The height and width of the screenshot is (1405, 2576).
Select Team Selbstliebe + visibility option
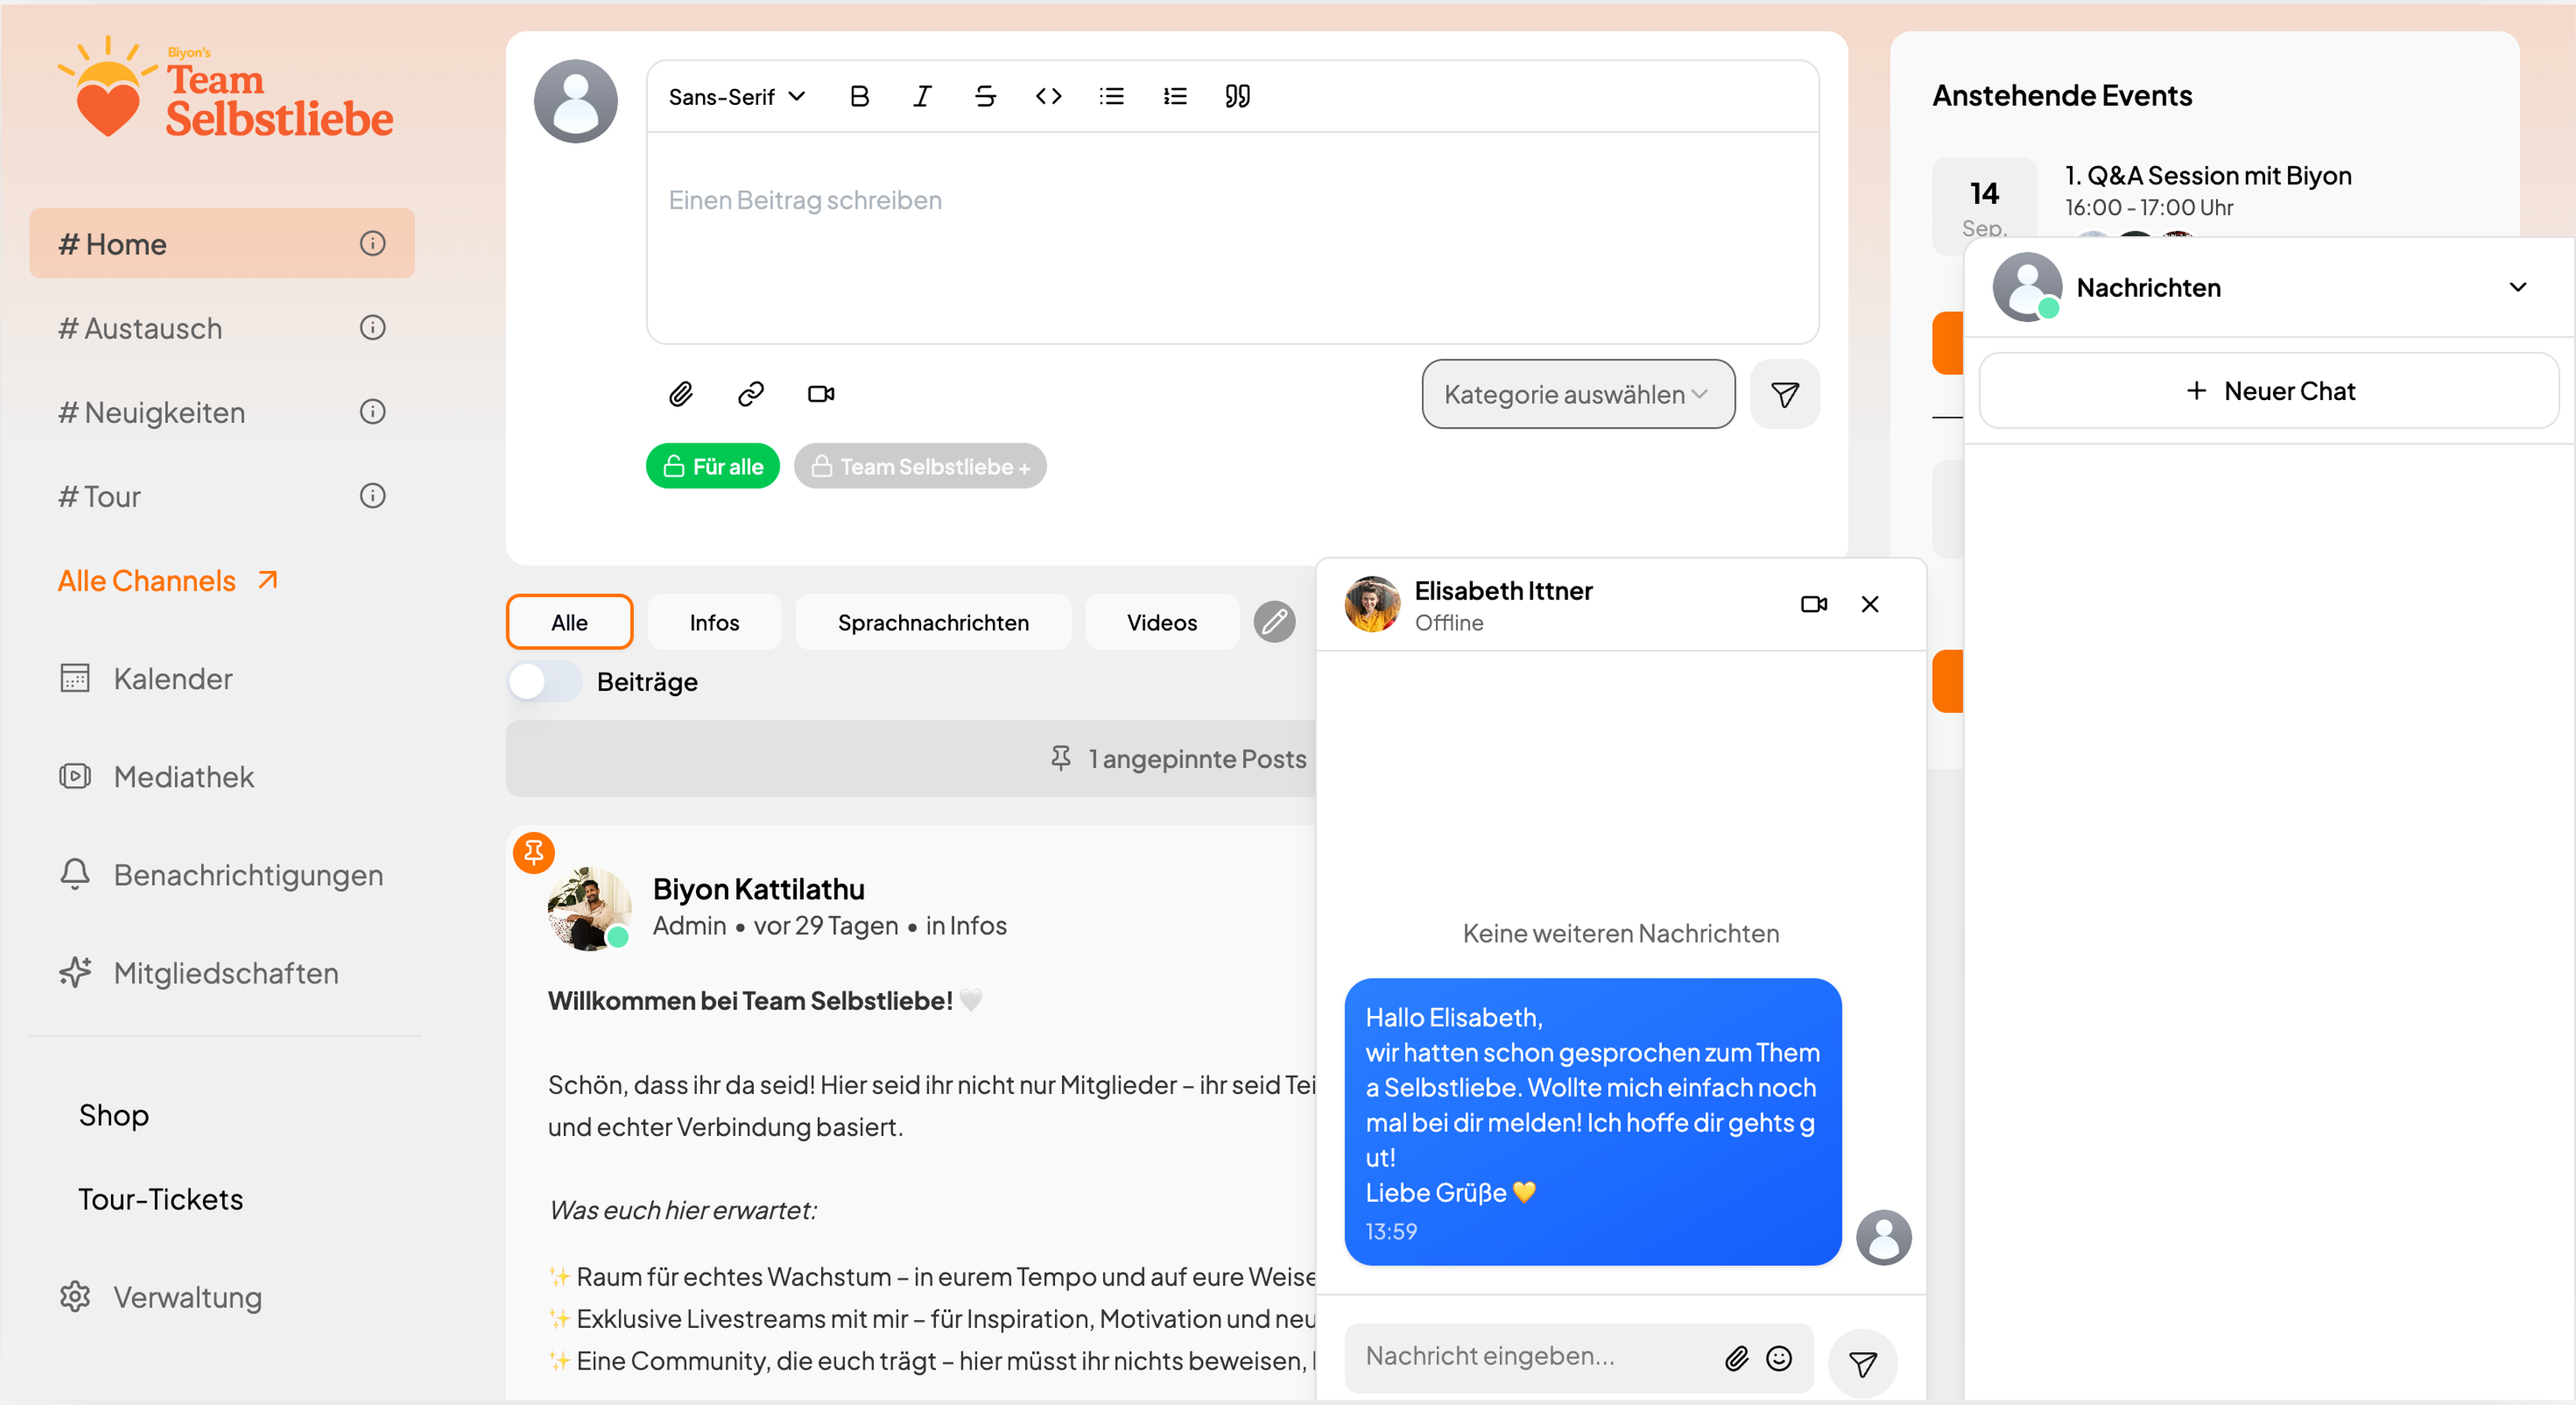919,466
